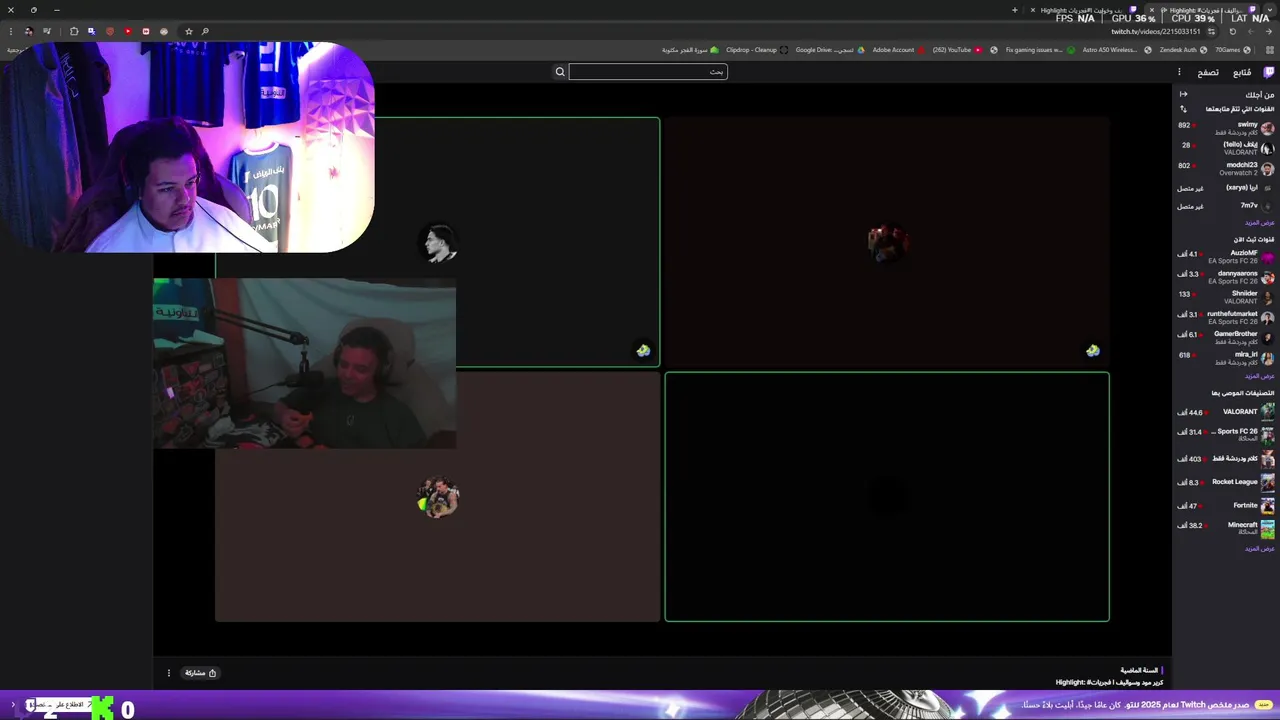Viewport: 1280px width, 720px height.
Task: Click the Twitch logo home icon
Action: pyautogui.click(x=1269, y=72)
